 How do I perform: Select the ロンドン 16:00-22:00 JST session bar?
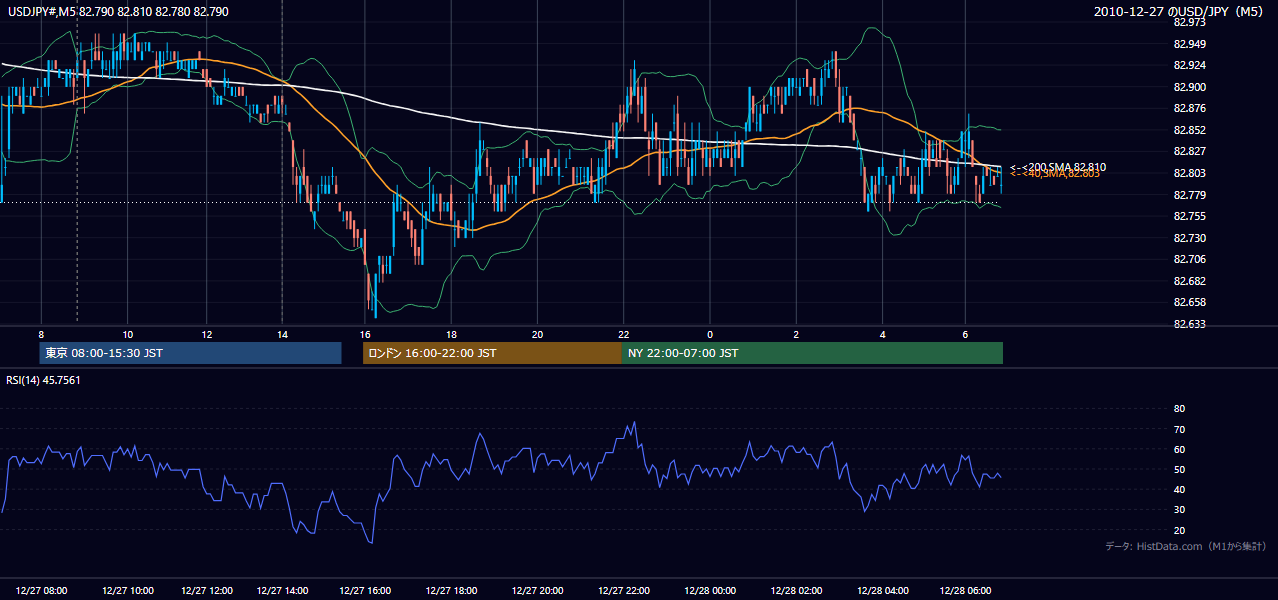(x=492, y=353)
